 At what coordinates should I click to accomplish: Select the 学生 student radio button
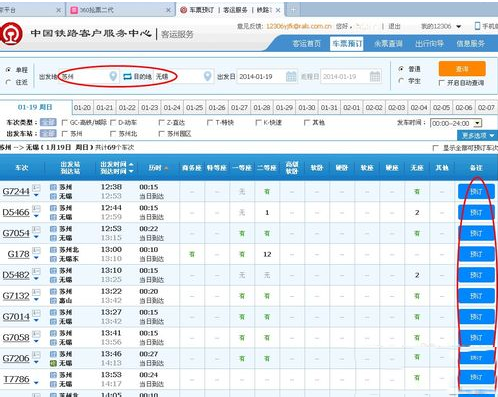pyautogui.click(x=401, y=81)
